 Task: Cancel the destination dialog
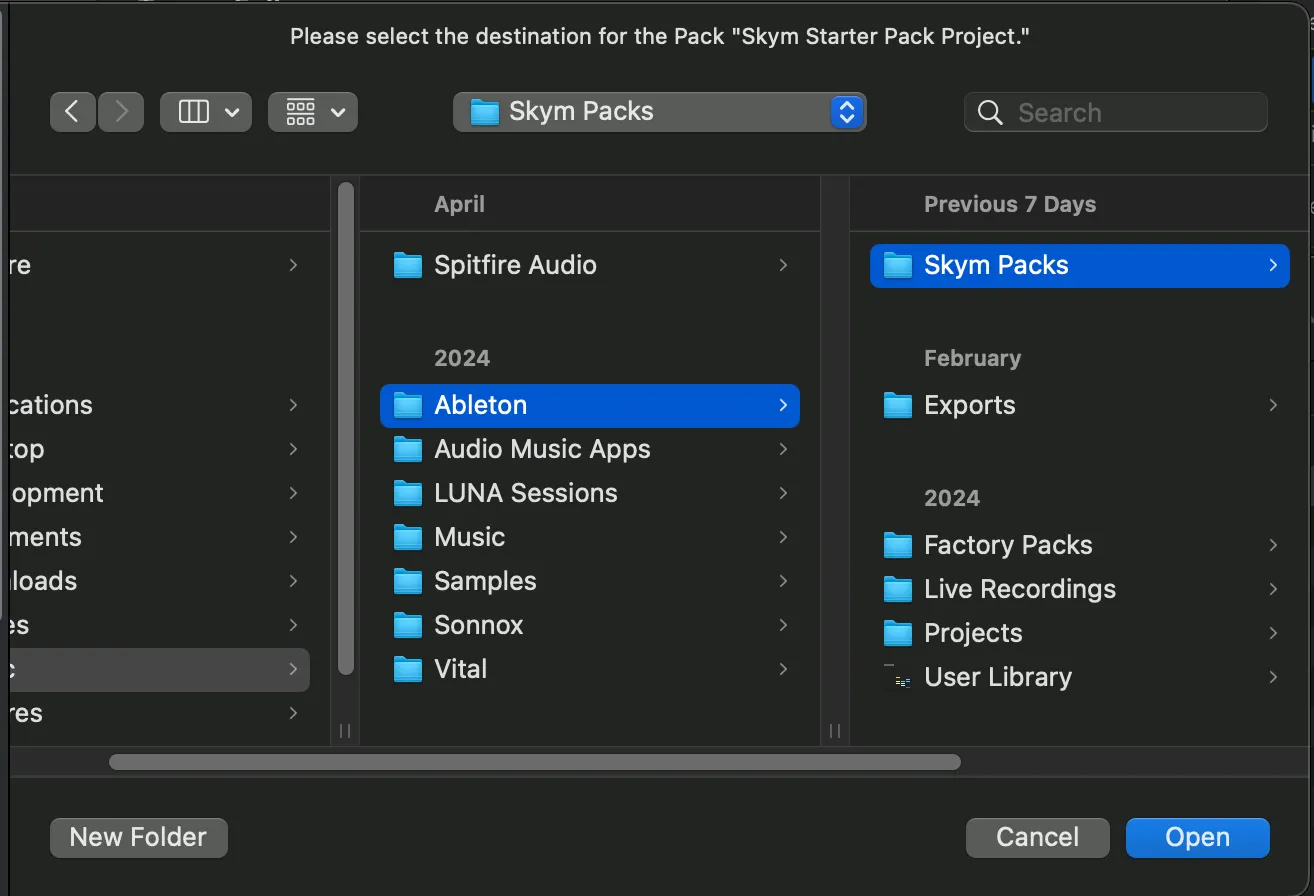pyautogui.click(x=1038, y=837)
